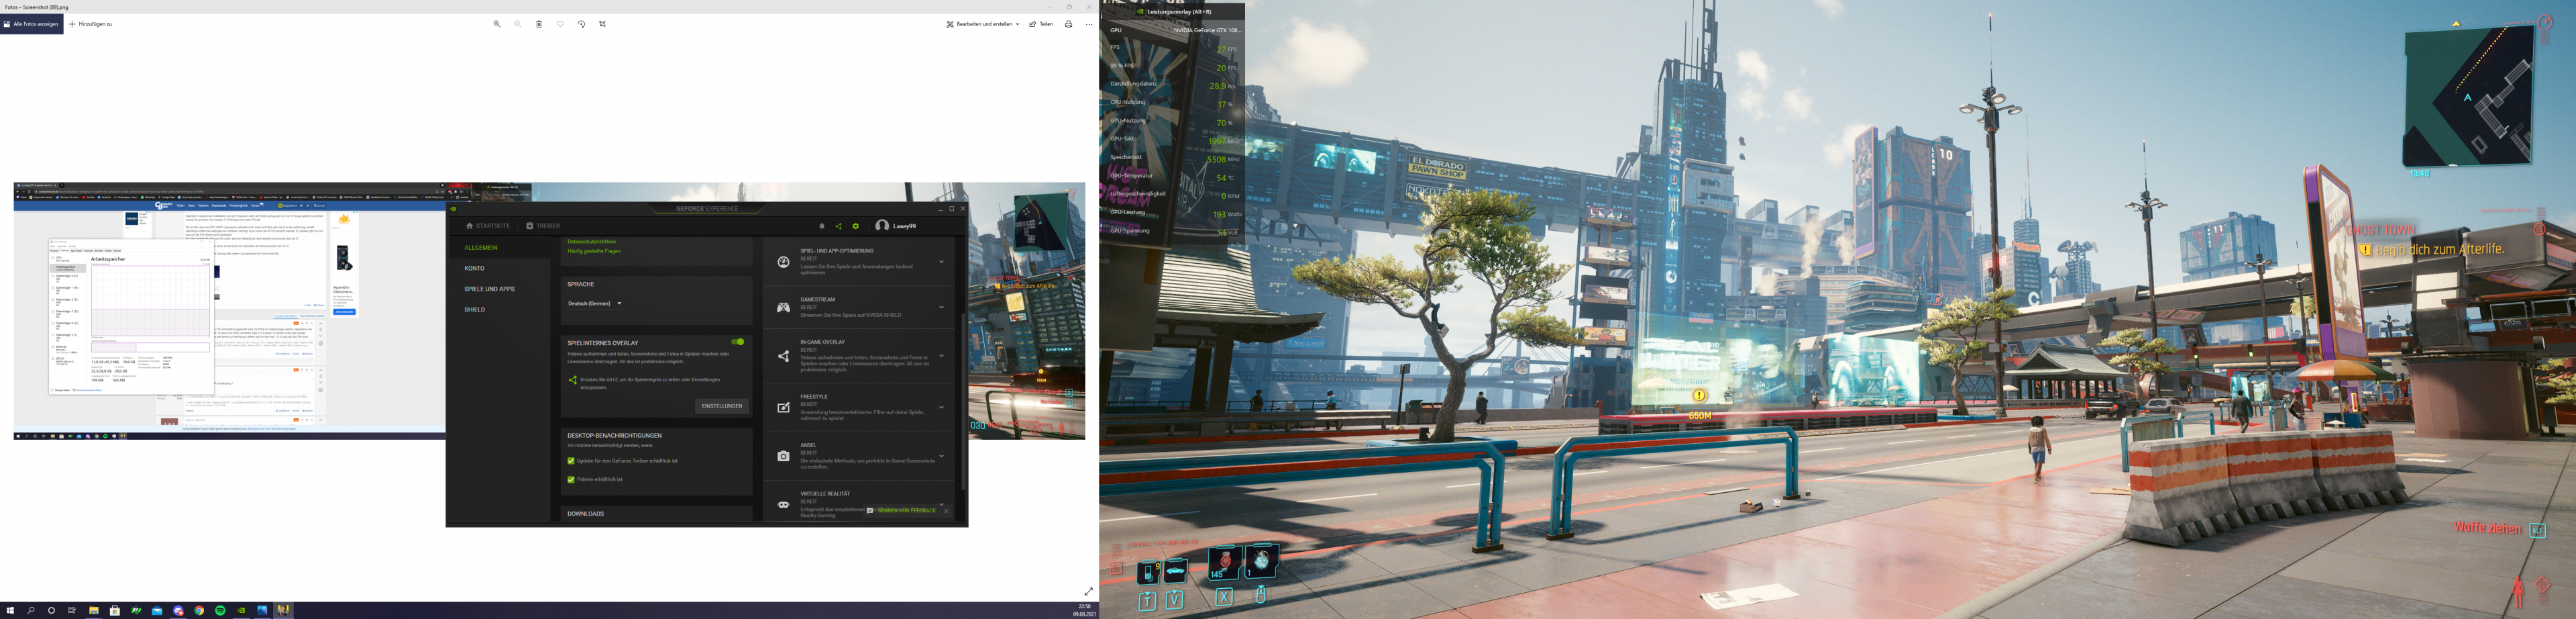Viewport: 2576px width, 619px height.
Task: Open Spotify from the taskbar
Action: [x=220, y=610]
